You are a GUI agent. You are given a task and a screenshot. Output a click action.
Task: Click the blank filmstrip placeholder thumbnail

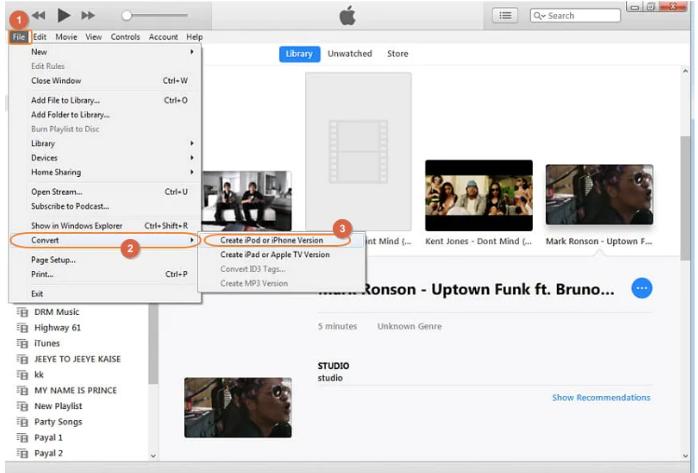click(x=358, y=151)
